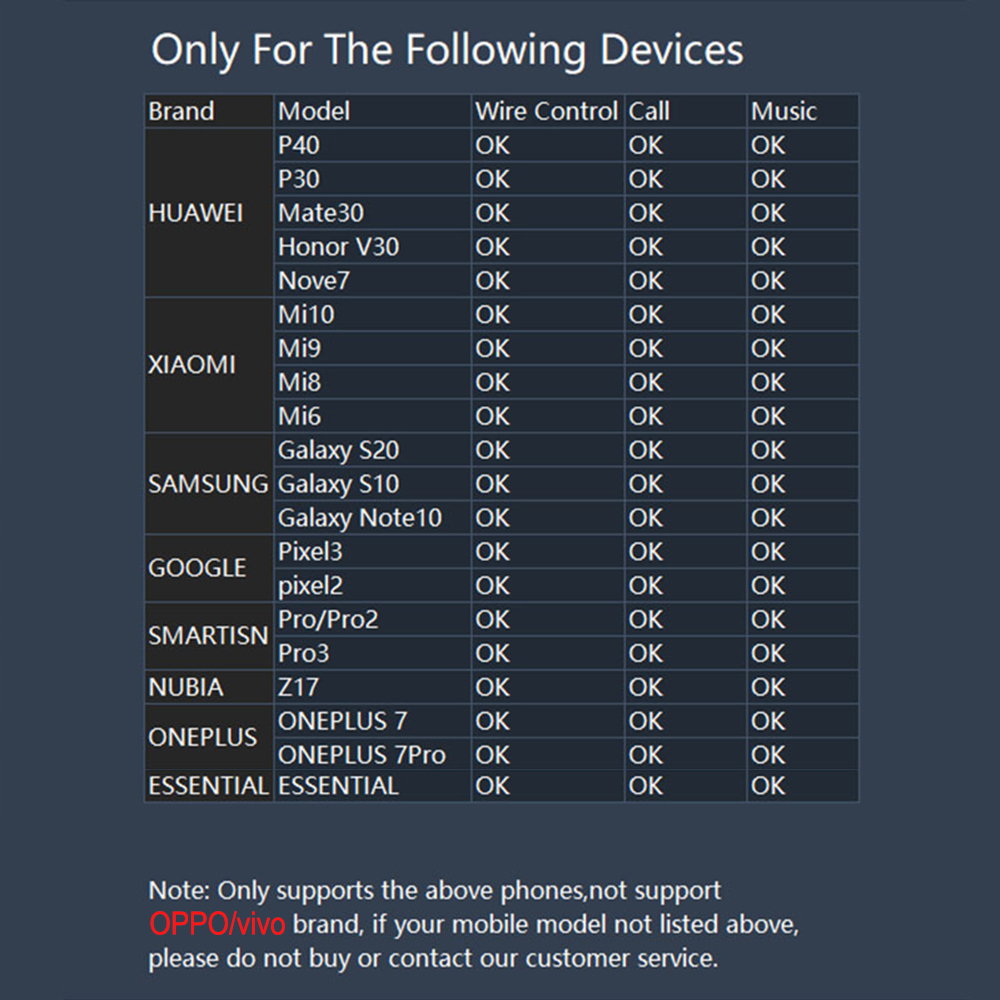
Task: Select the SAMSUNG brand cell
Action: tap(209, 484)
